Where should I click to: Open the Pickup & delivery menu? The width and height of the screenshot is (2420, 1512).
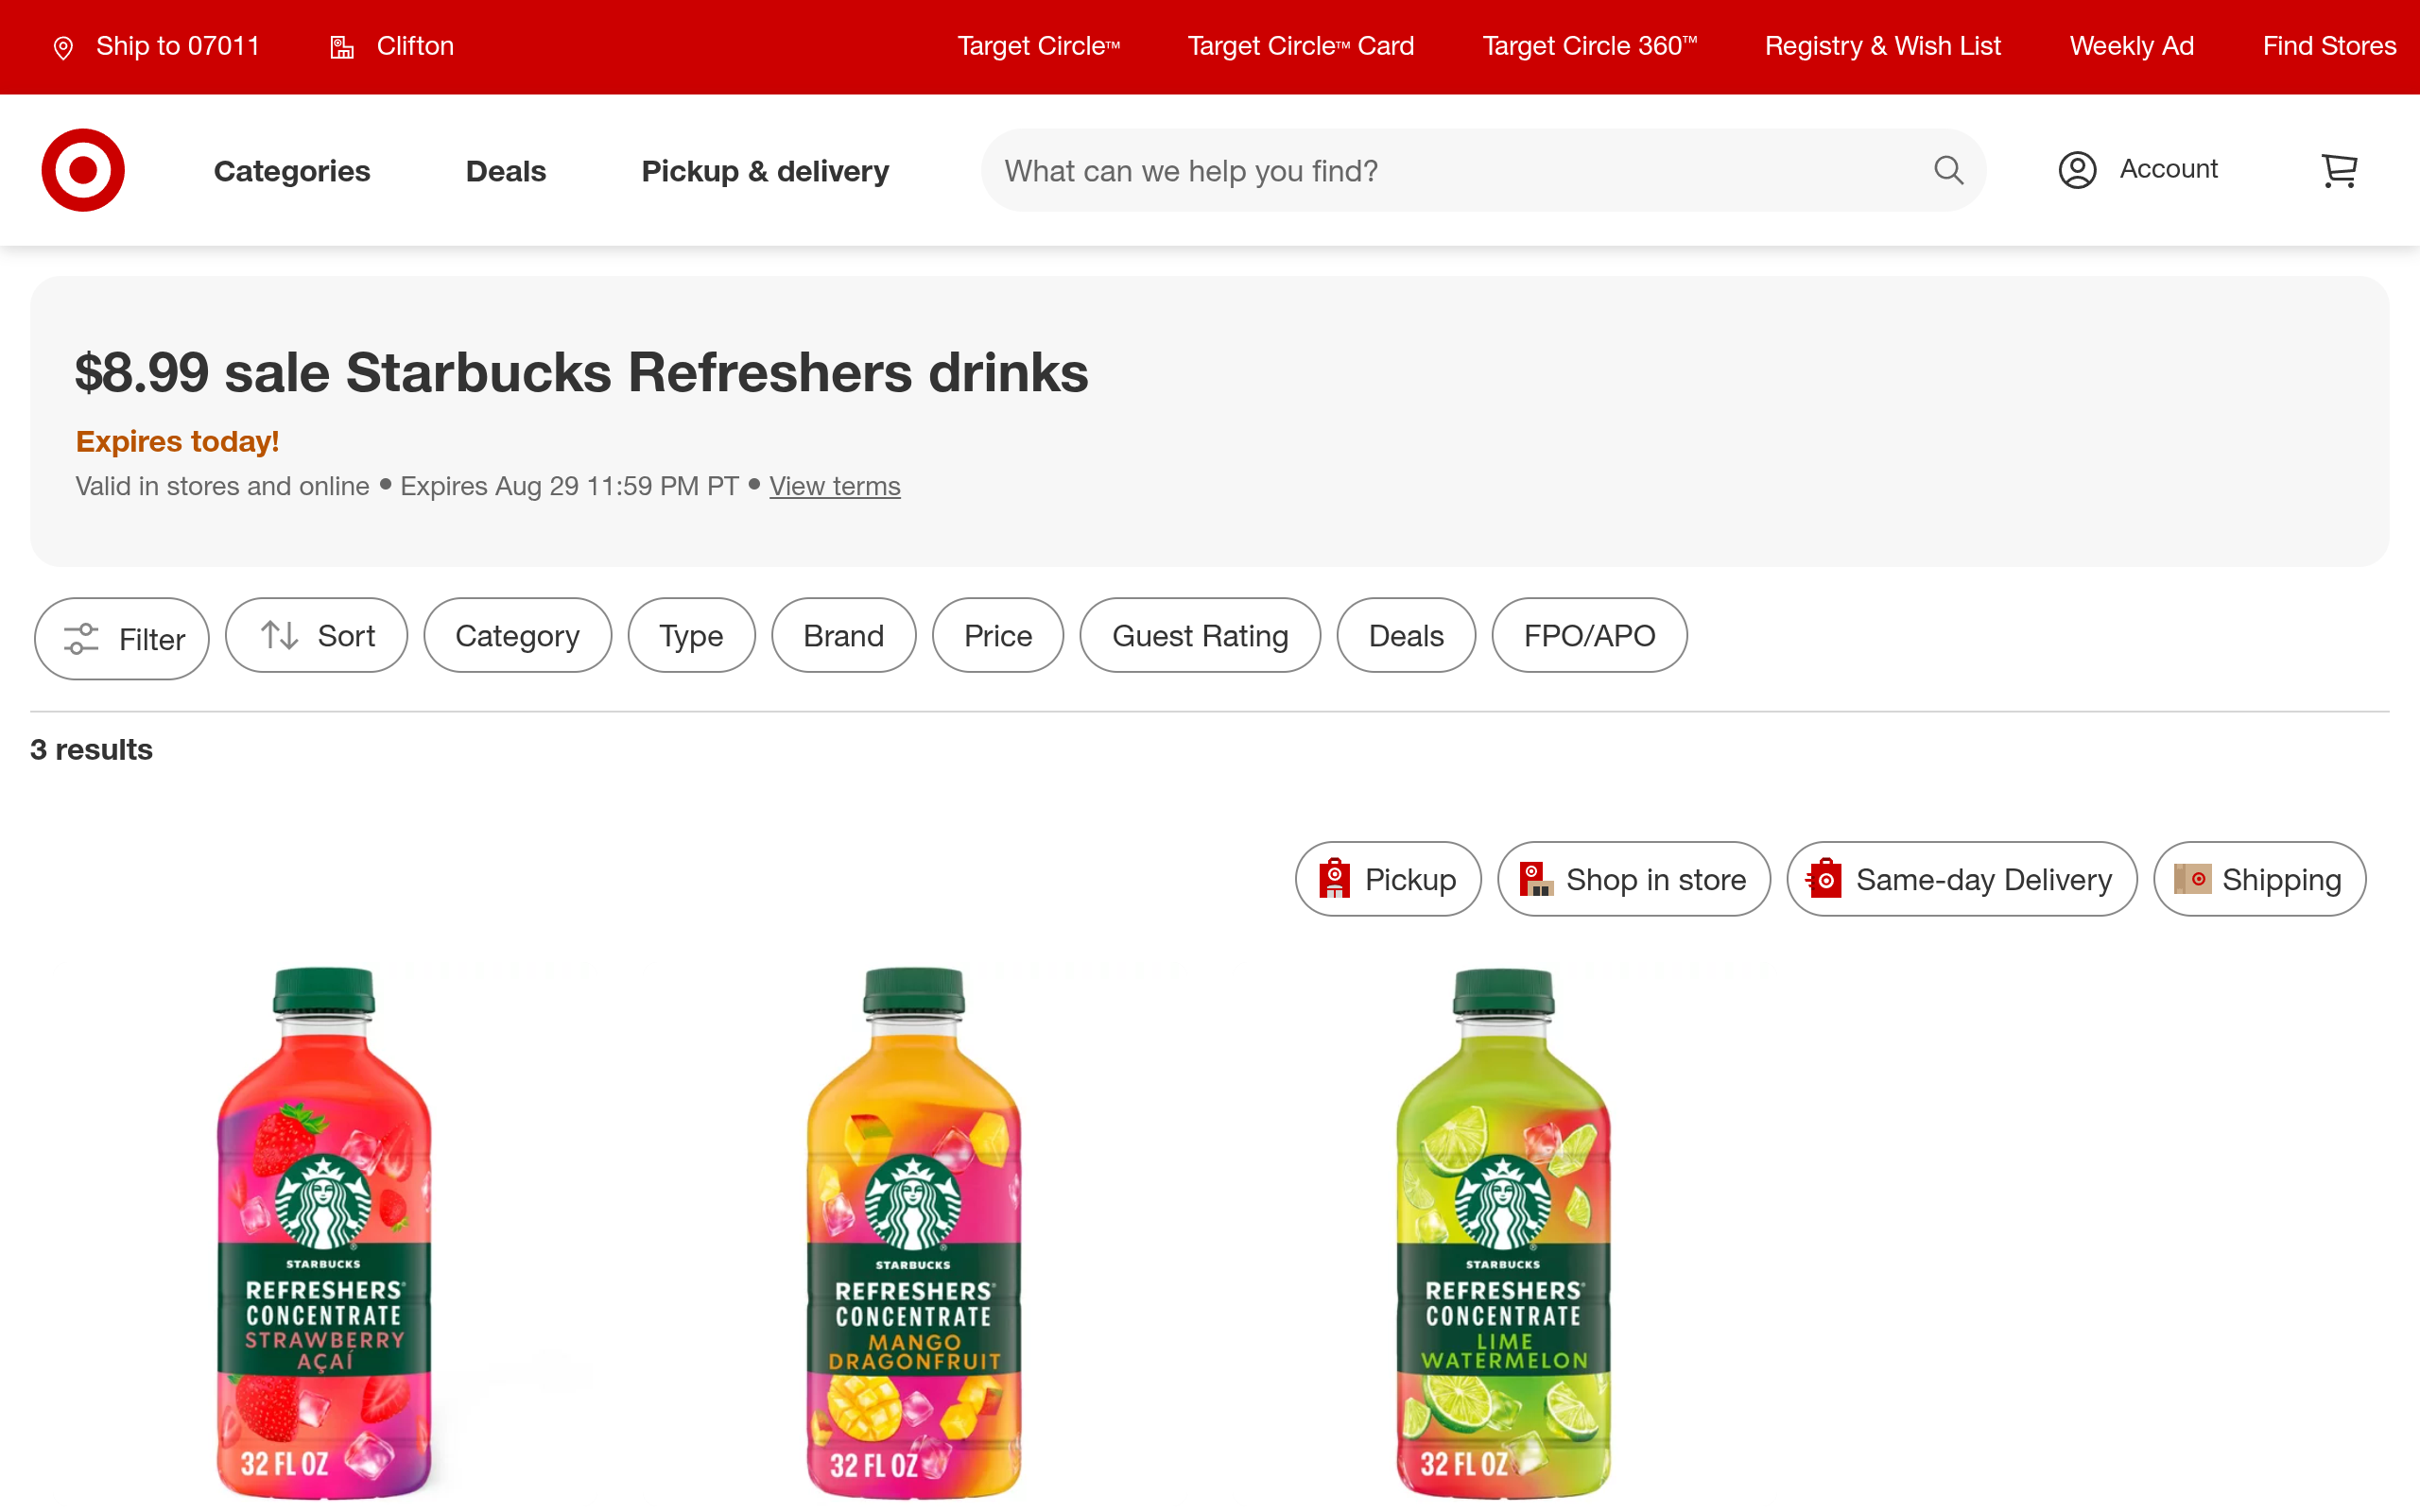tap(765, 171)
